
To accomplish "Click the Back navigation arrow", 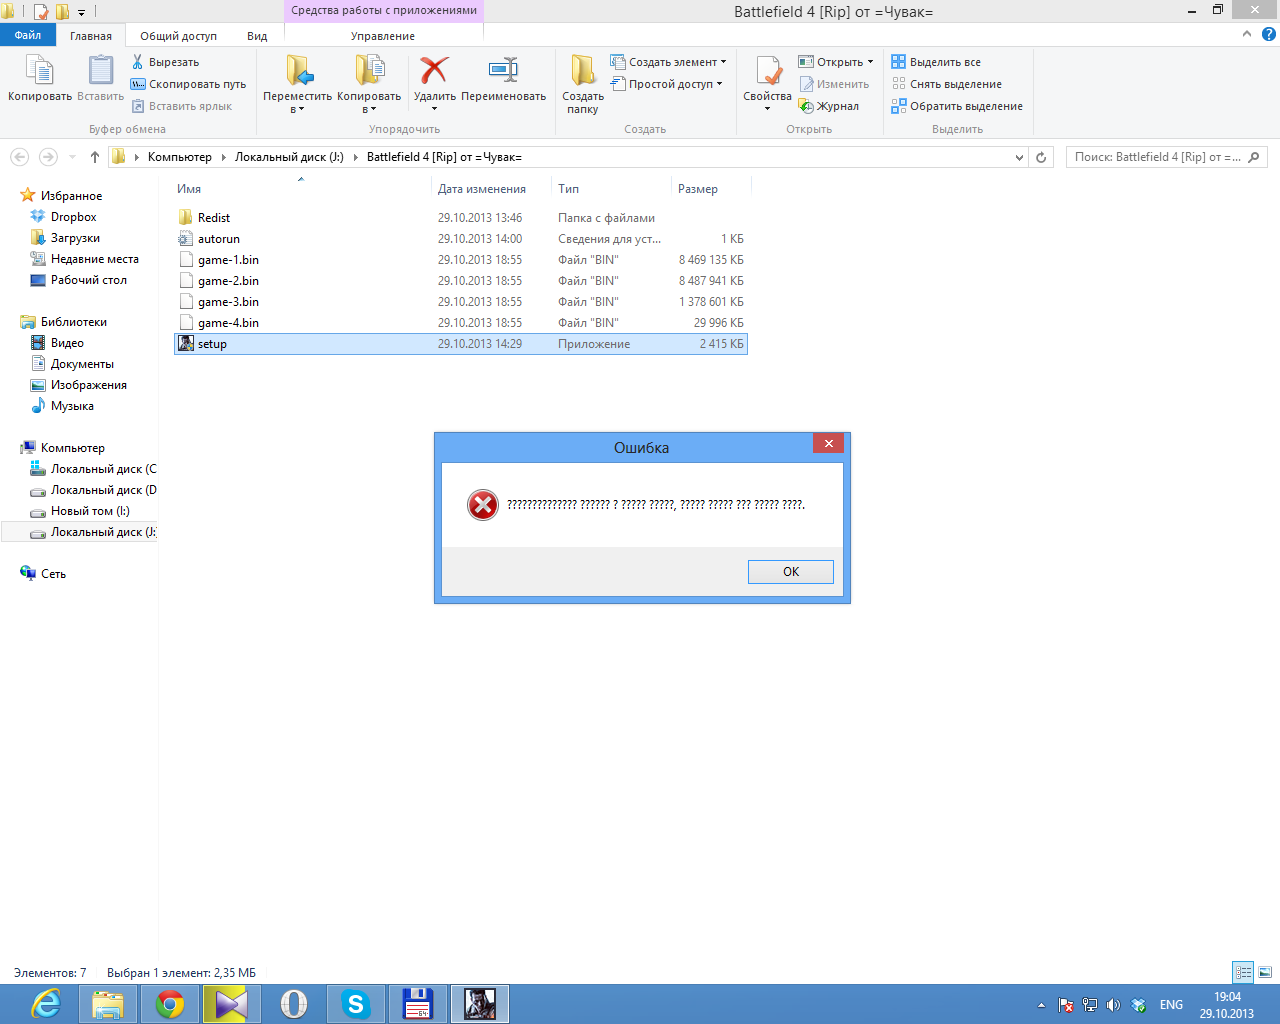I will [x=19, y=157].
